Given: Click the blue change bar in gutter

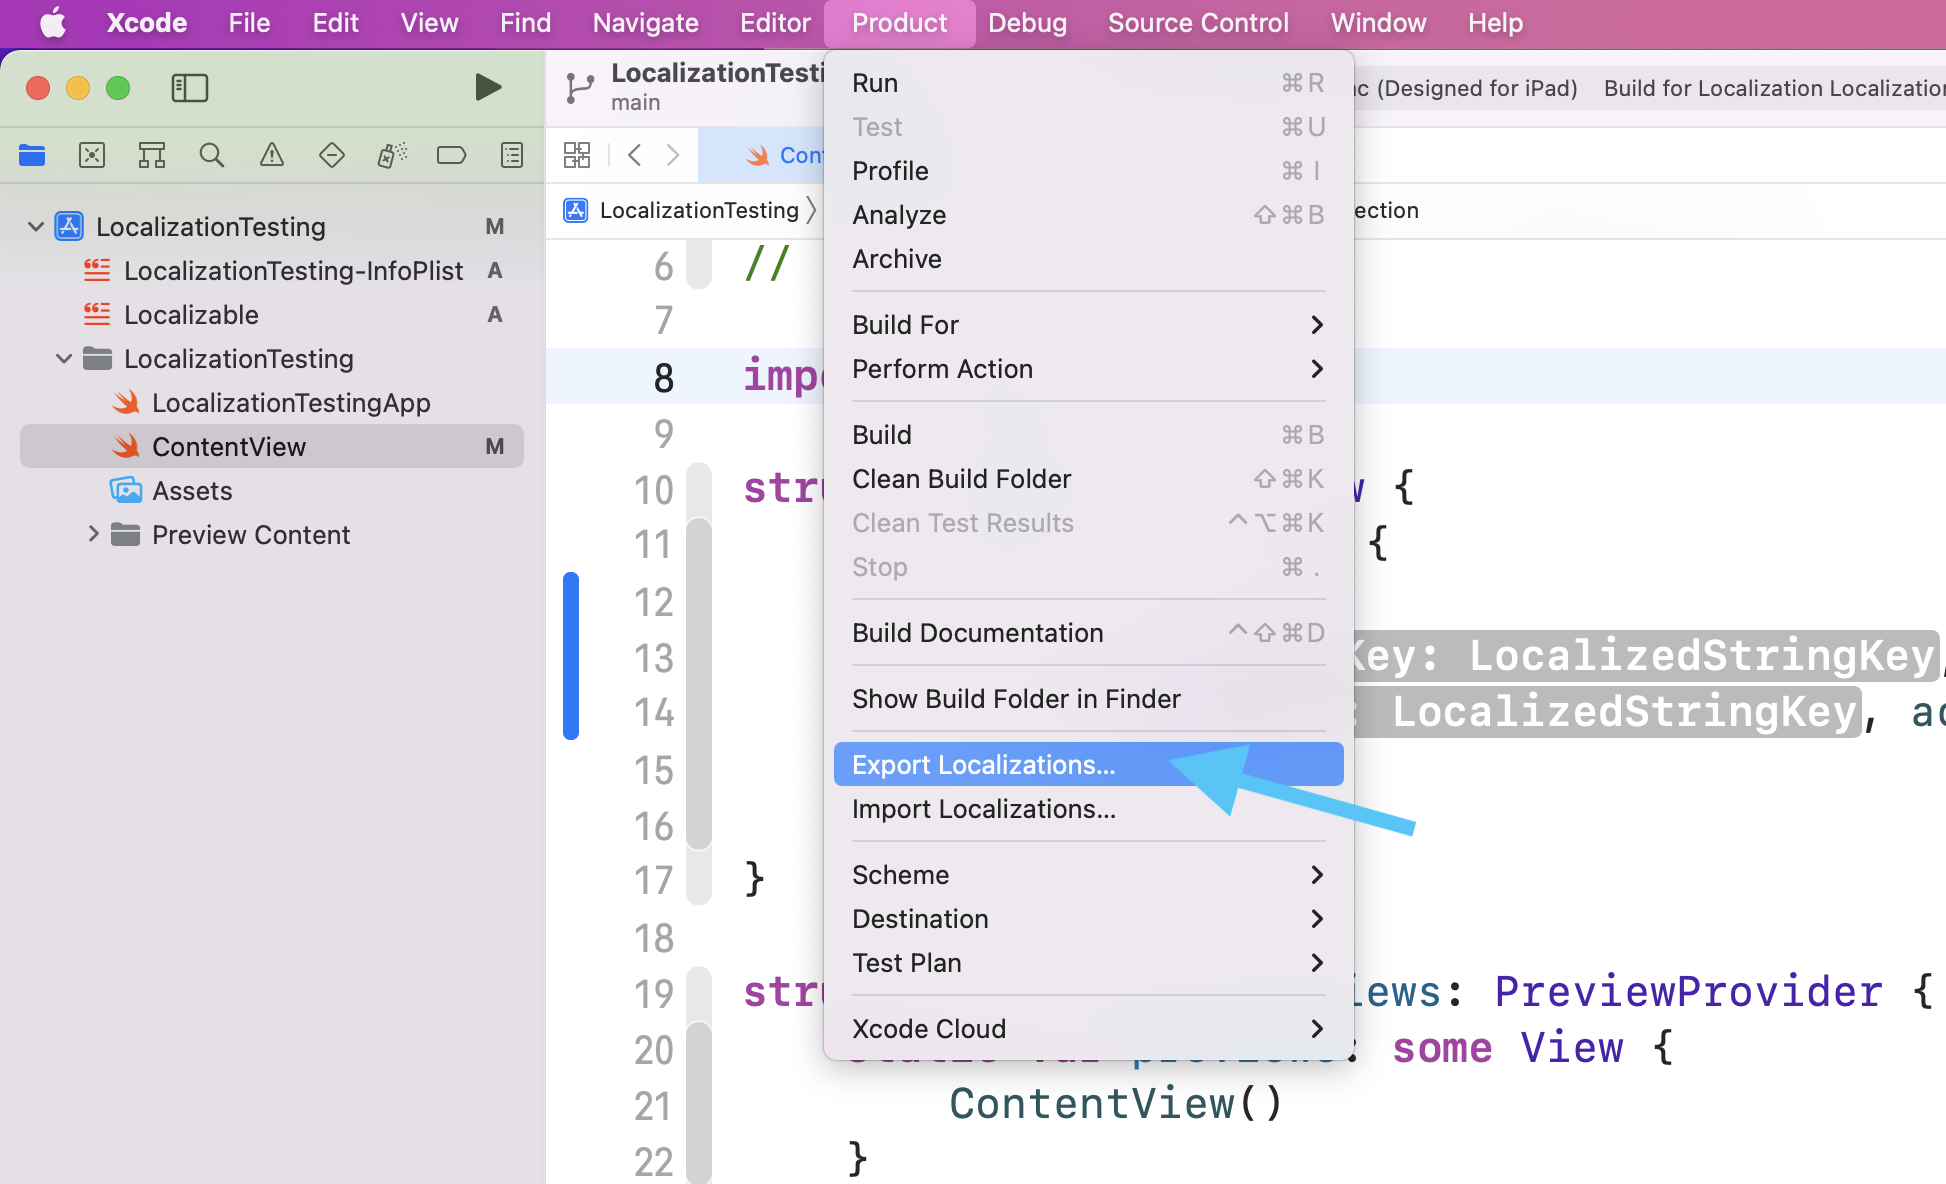Looking at the screenshot, I should 571,656.
